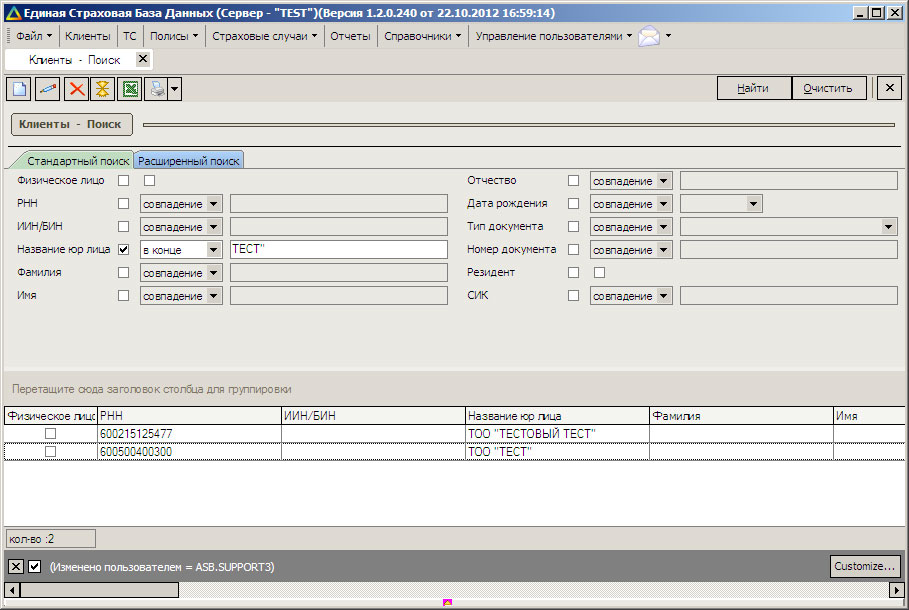Click the X icon in bottom filter bar
909x610 pixels.
tap(16, 567)
